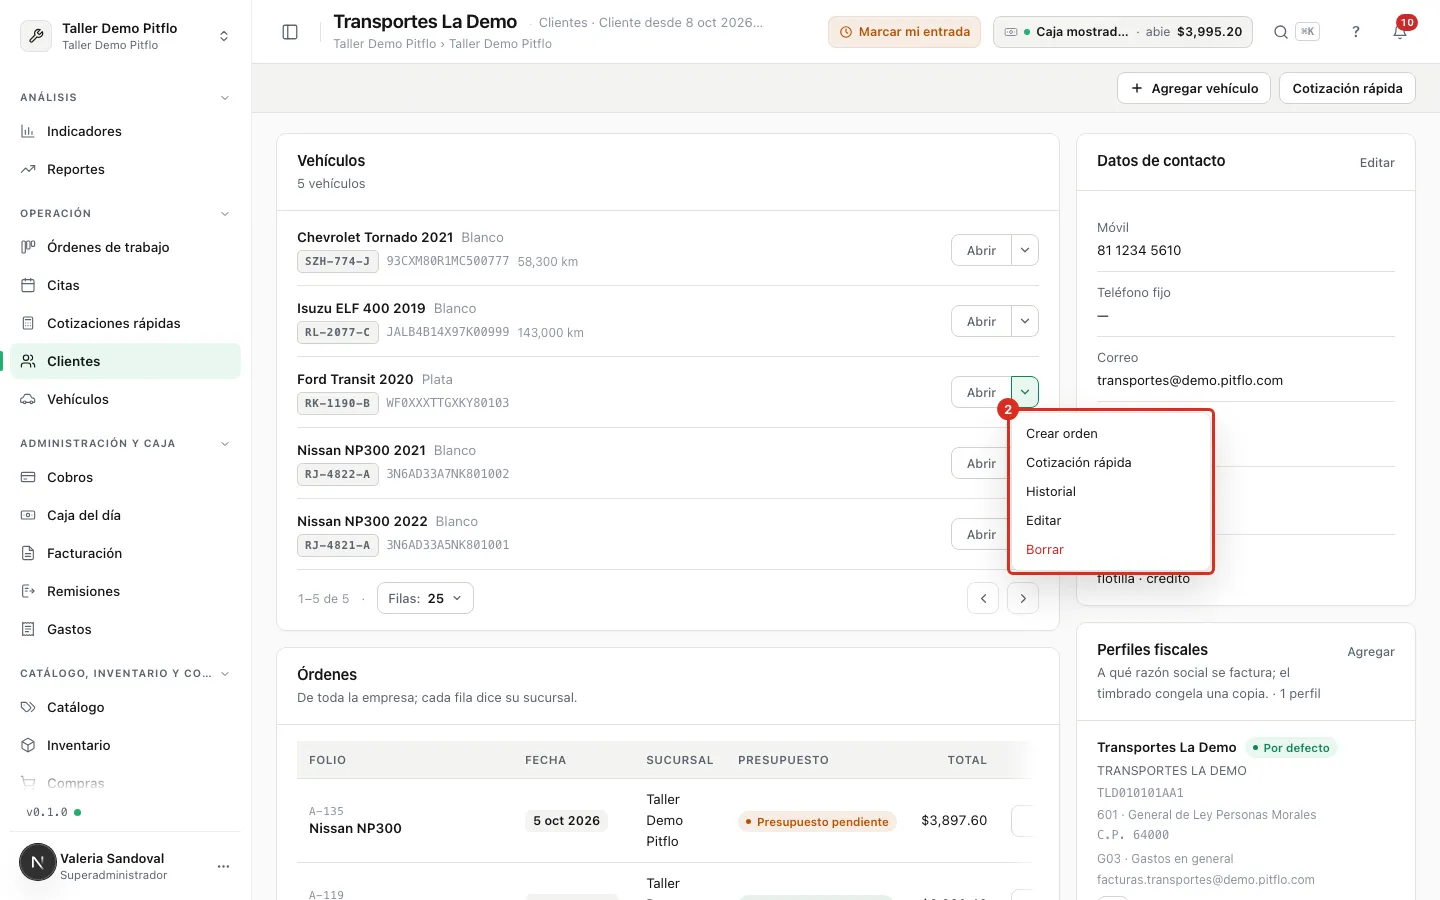The width and height of the screenshot is (1440, 900).
Task: Switch workshop using Taller Demo Pitflo selector
Action: (126, 36)
